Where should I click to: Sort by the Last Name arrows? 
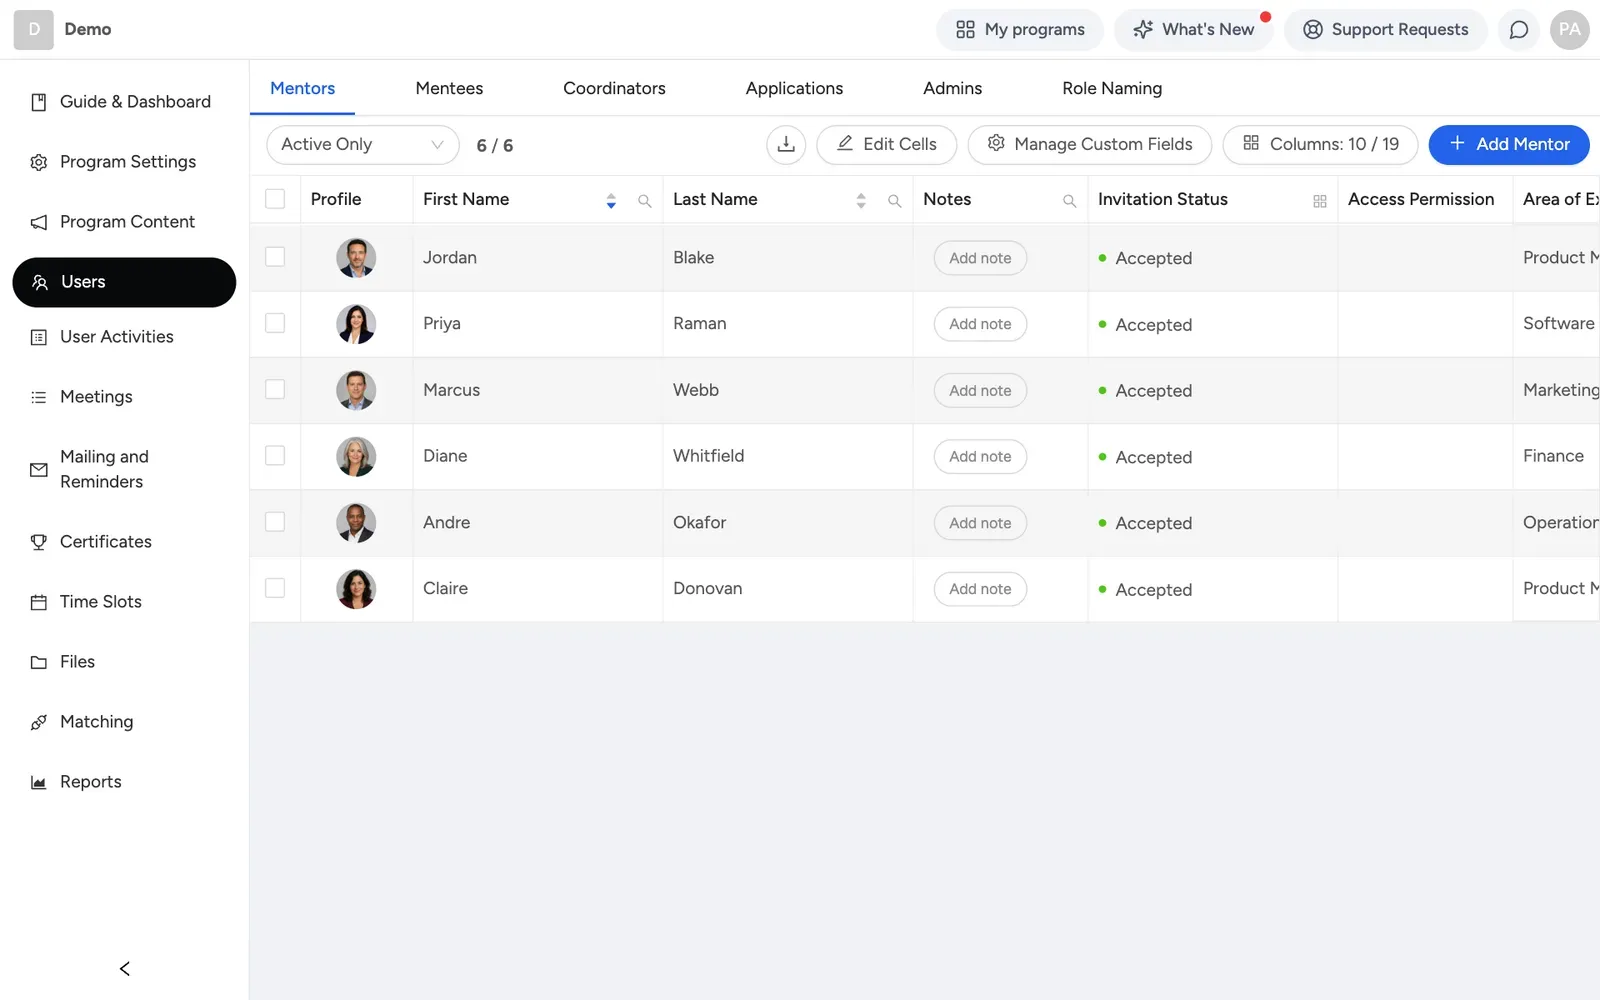(861, 201)
